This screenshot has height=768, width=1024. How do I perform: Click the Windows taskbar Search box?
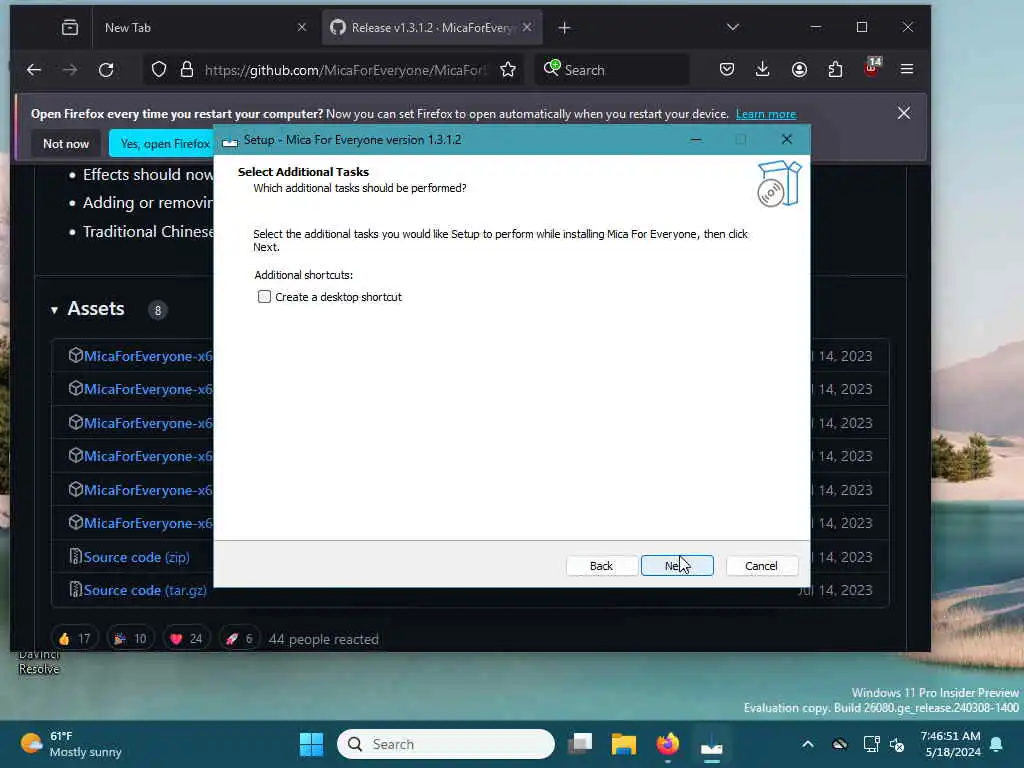(446, 744)
